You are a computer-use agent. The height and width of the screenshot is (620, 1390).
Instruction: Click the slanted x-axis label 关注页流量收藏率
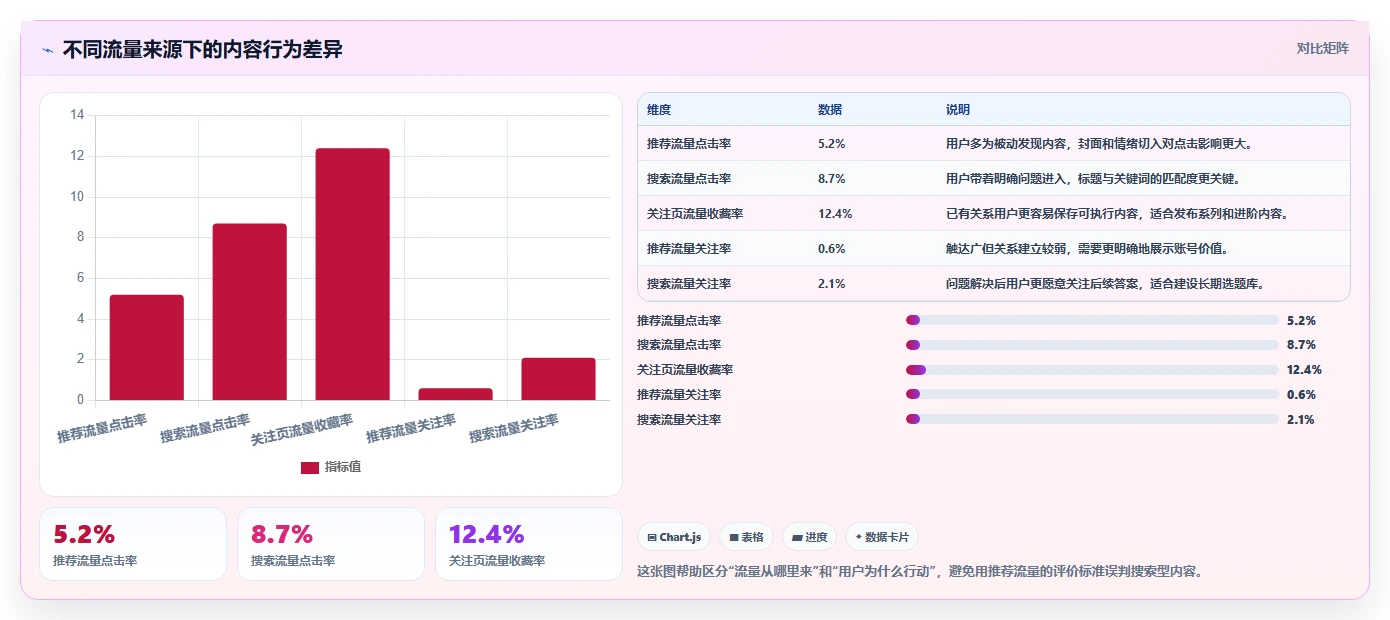click(x=302, y=430)
